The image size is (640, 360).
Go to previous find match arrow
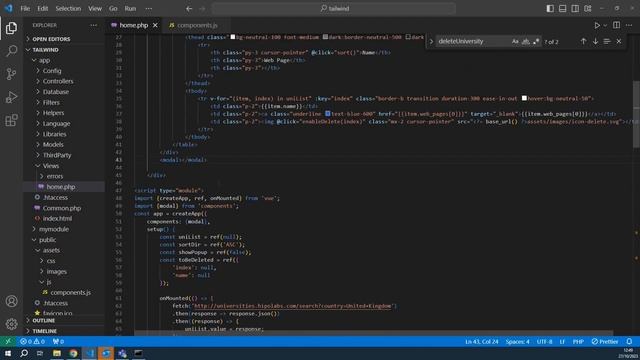click(x=583, y=41)
